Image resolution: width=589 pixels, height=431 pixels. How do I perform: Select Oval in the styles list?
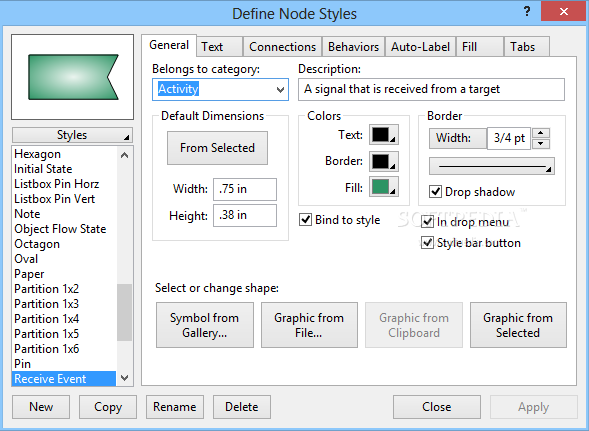pos(64,259)
